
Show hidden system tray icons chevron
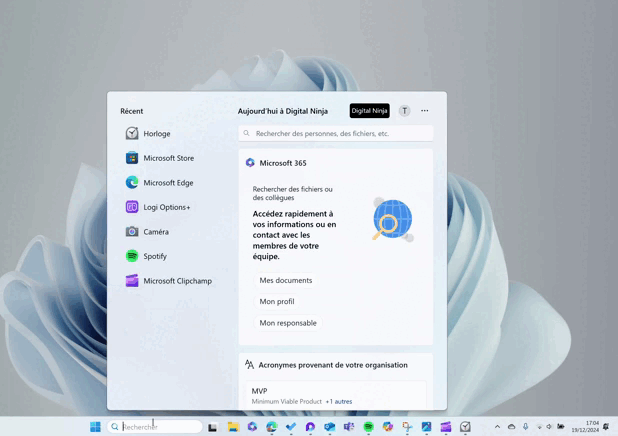click(x=497, y=427)
